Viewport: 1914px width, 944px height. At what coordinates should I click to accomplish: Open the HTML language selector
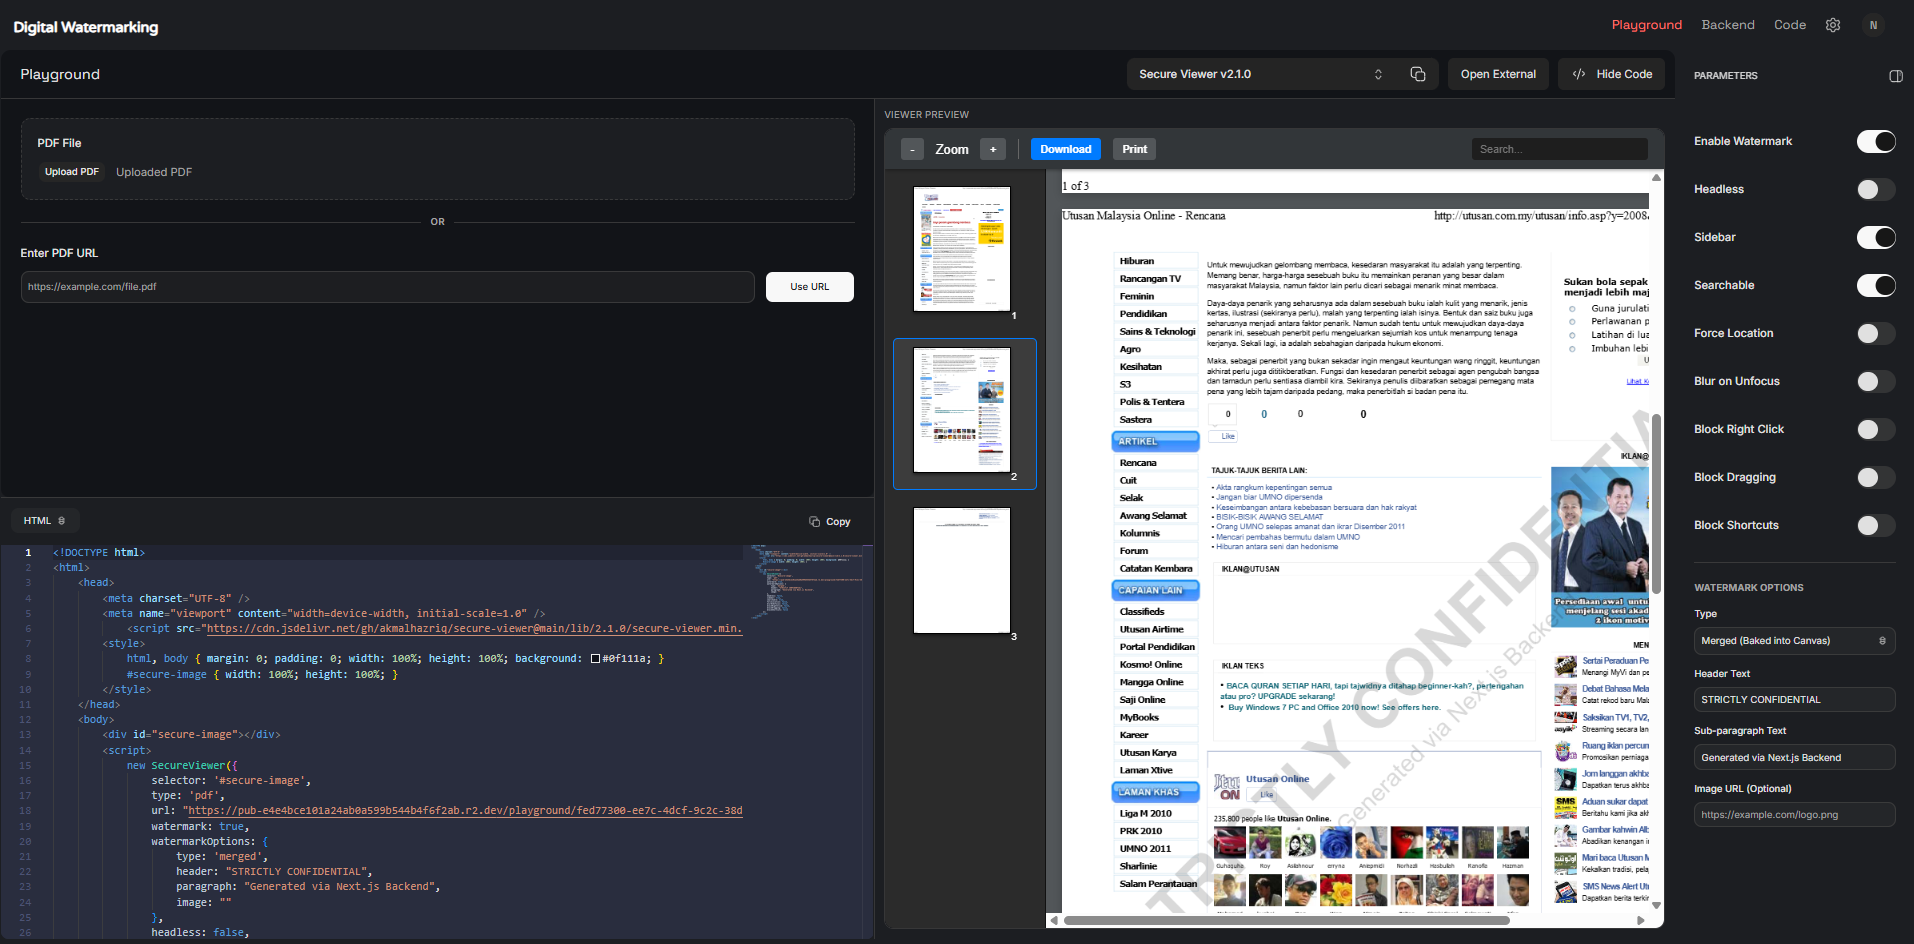pyautogui.click(x=45, y=521)
